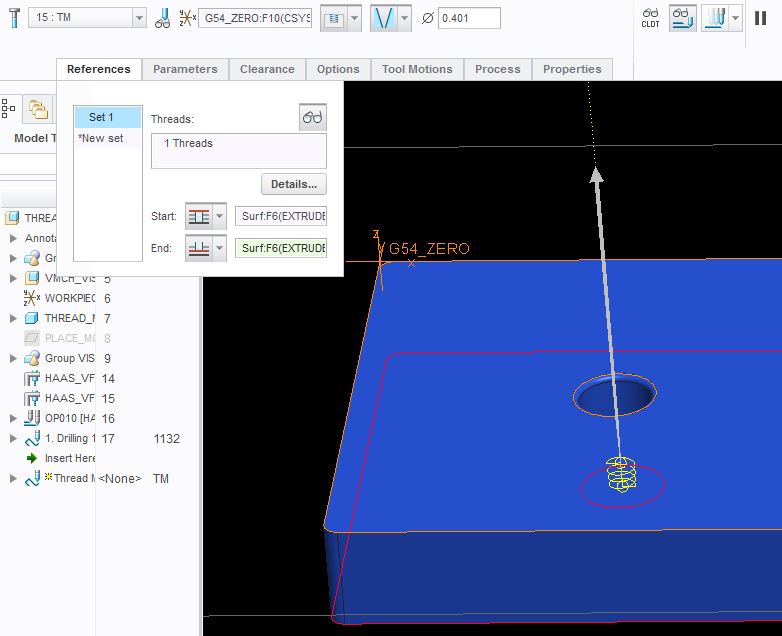Click the 1 Threads collector box
The image size is (782, 636).
(x=239, y=151)
